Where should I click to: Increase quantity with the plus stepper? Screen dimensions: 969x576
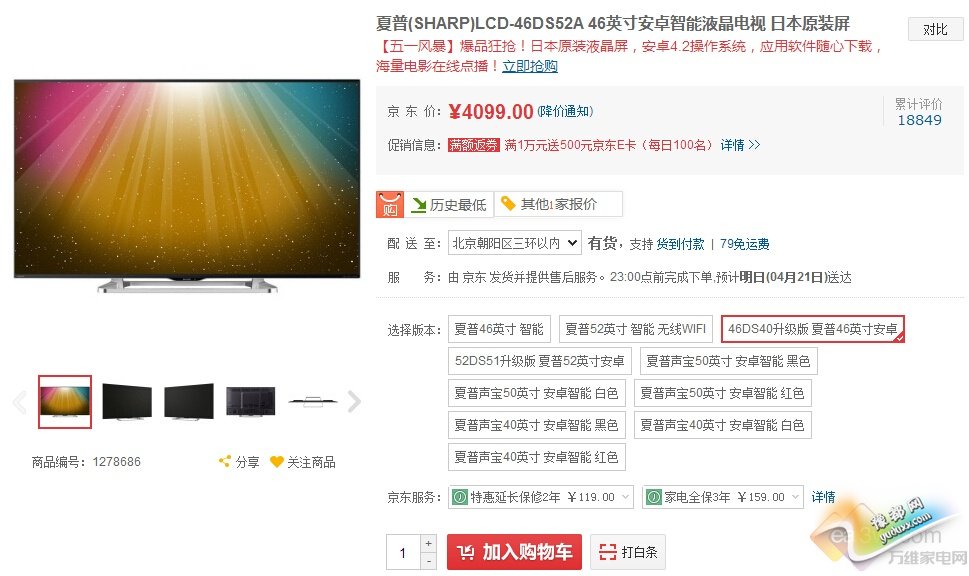(x=429, y=543)
